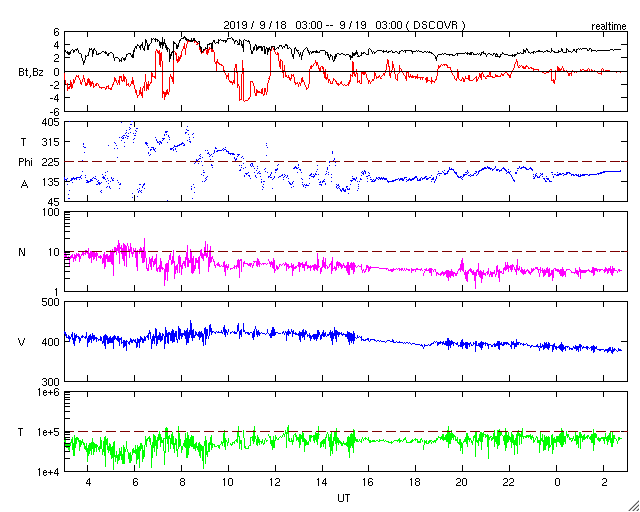
Task: Click the '6' hour tick on the time axis
Action: (x=134, y=482)
